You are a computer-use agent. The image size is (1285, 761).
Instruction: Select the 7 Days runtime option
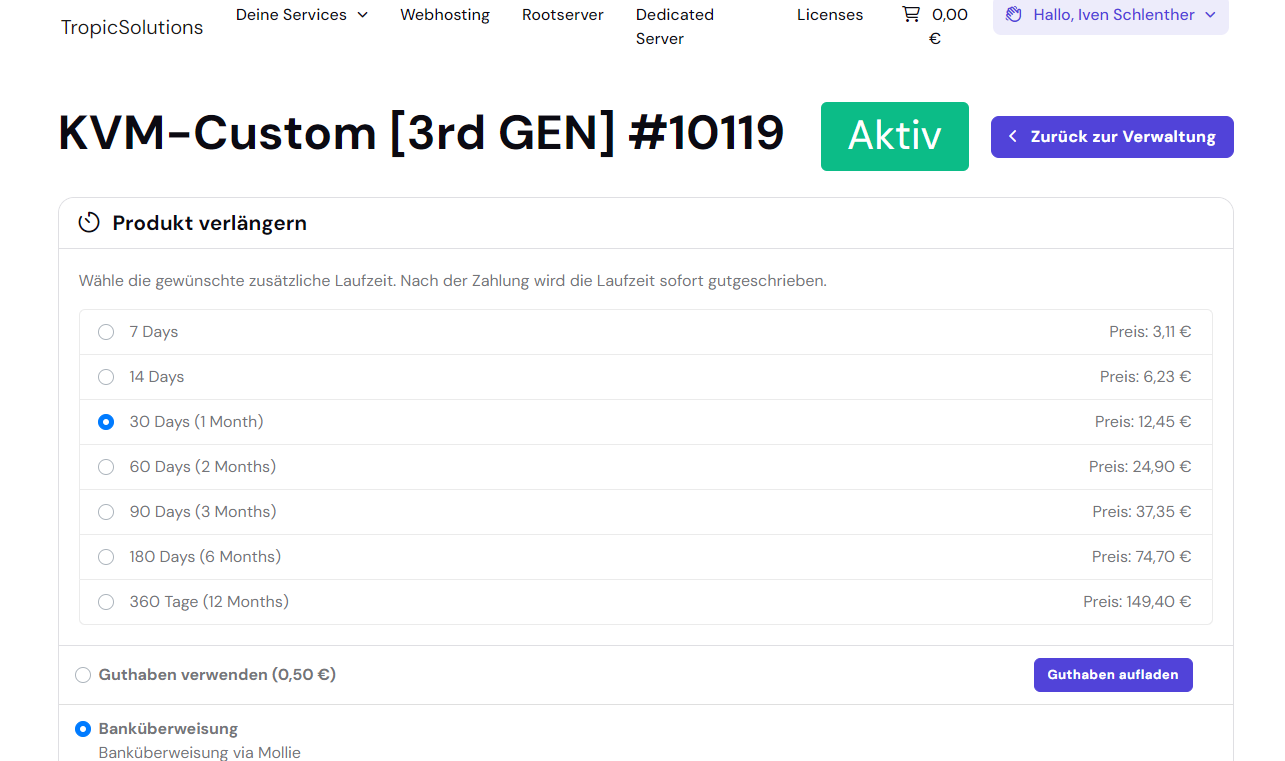pos(106,332)
